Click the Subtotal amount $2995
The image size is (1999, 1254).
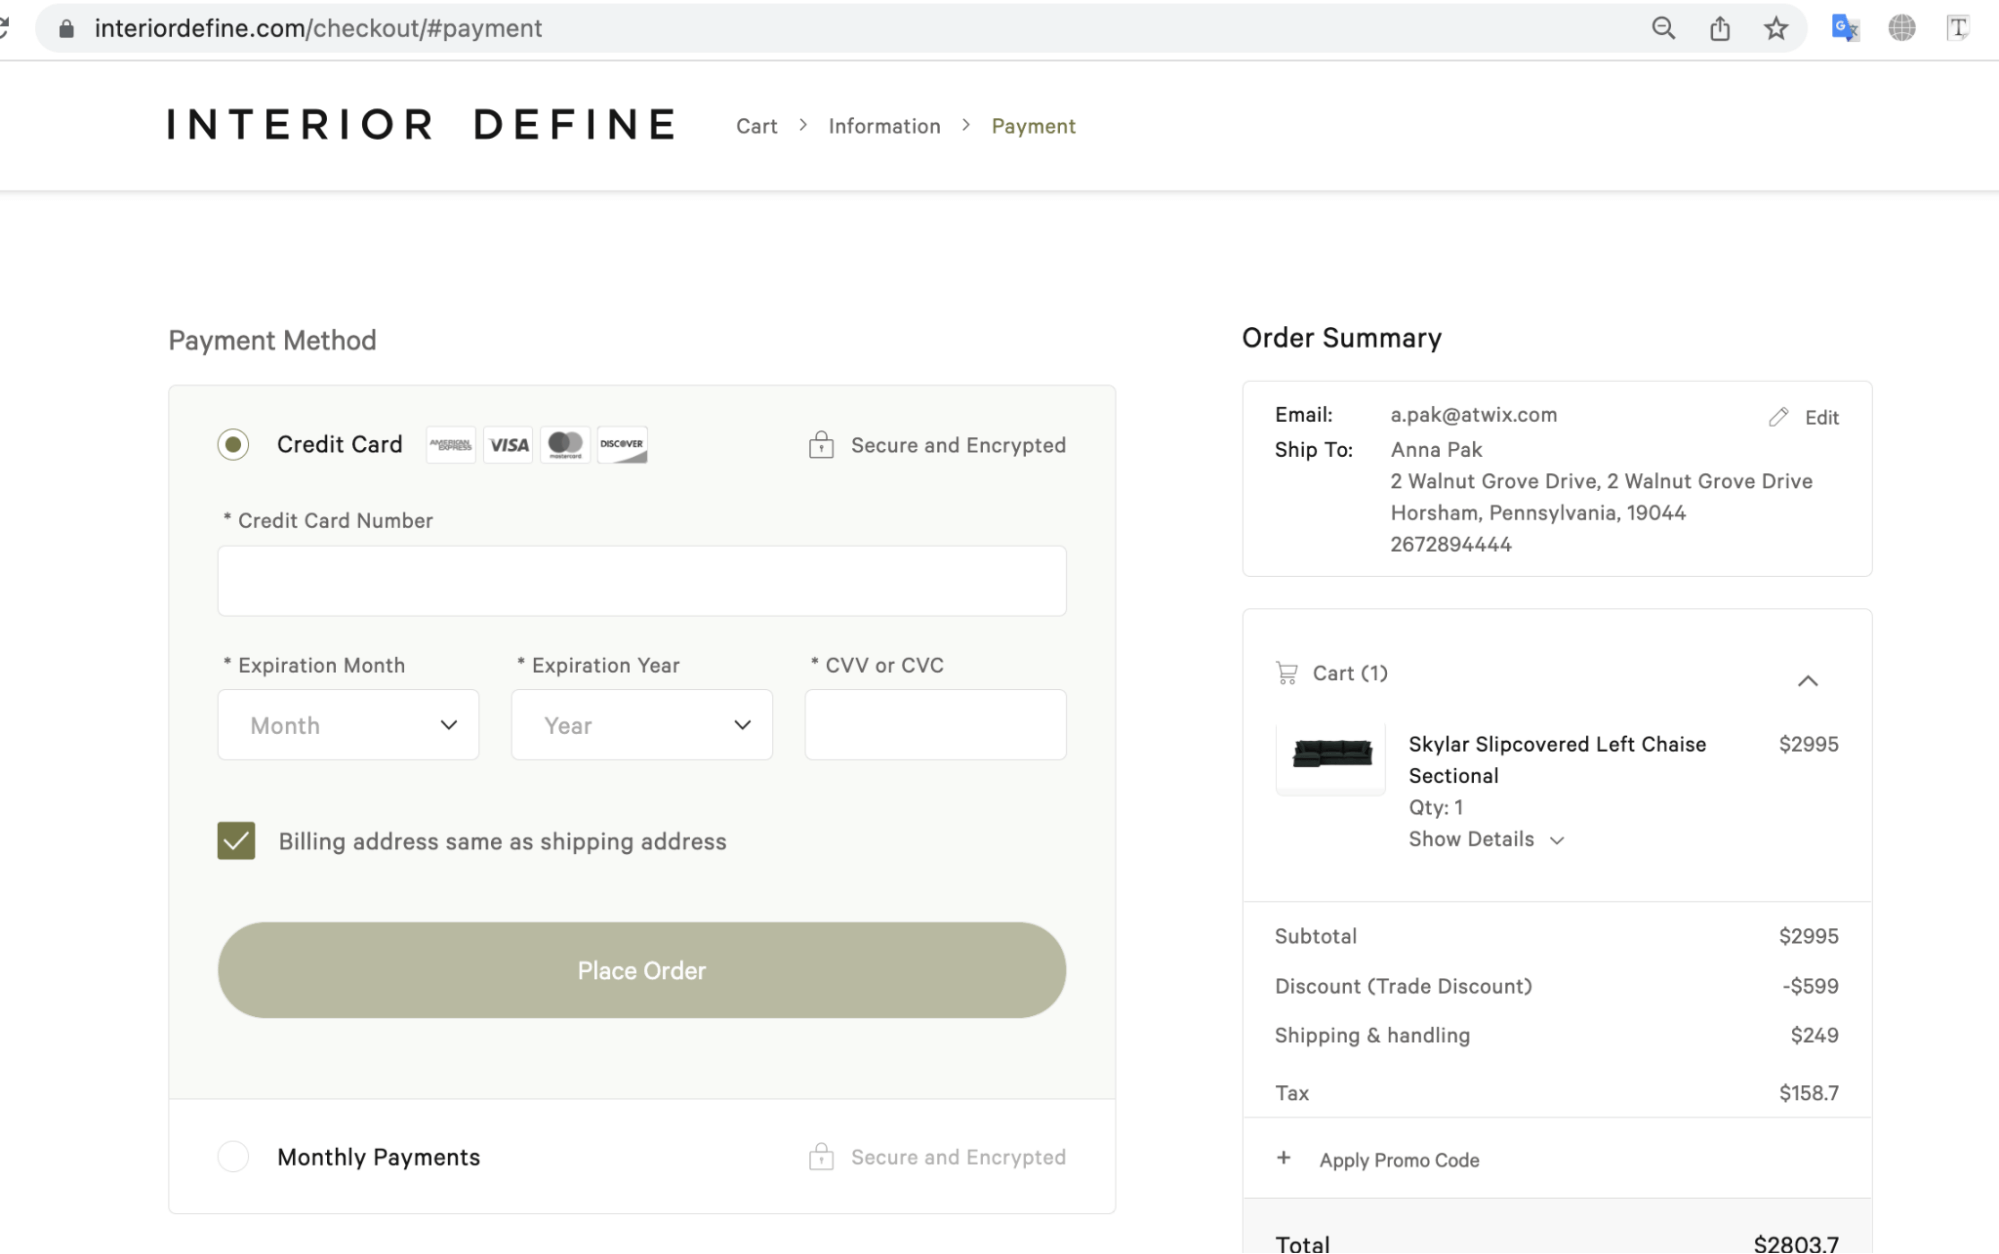click(x=1808, y=936)
